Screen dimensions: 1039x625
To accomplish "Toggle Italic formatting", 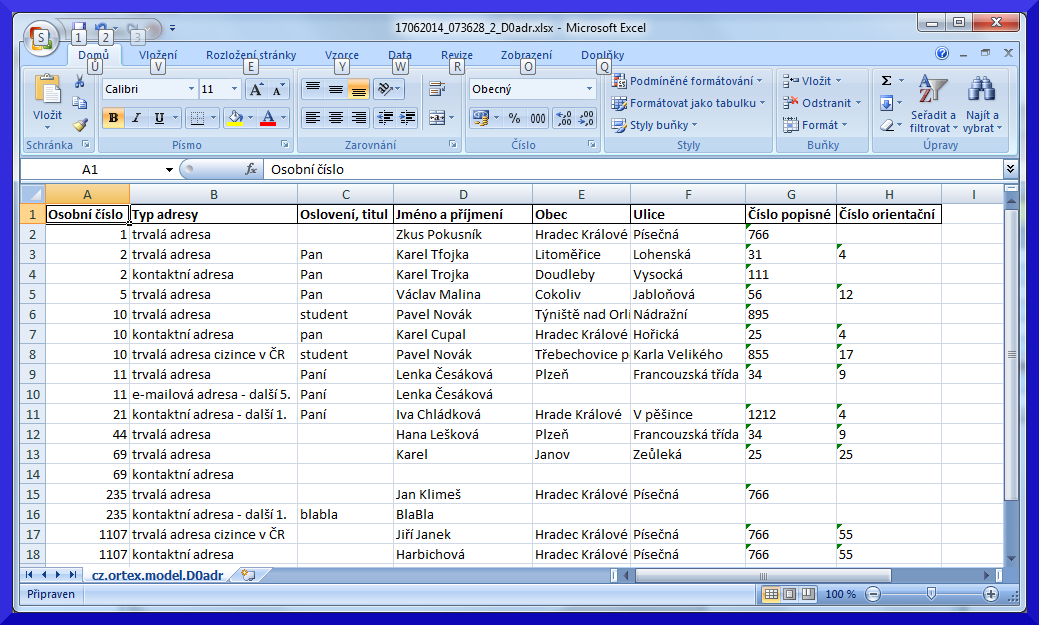I will pyautogui.click(x=137, y=118).
